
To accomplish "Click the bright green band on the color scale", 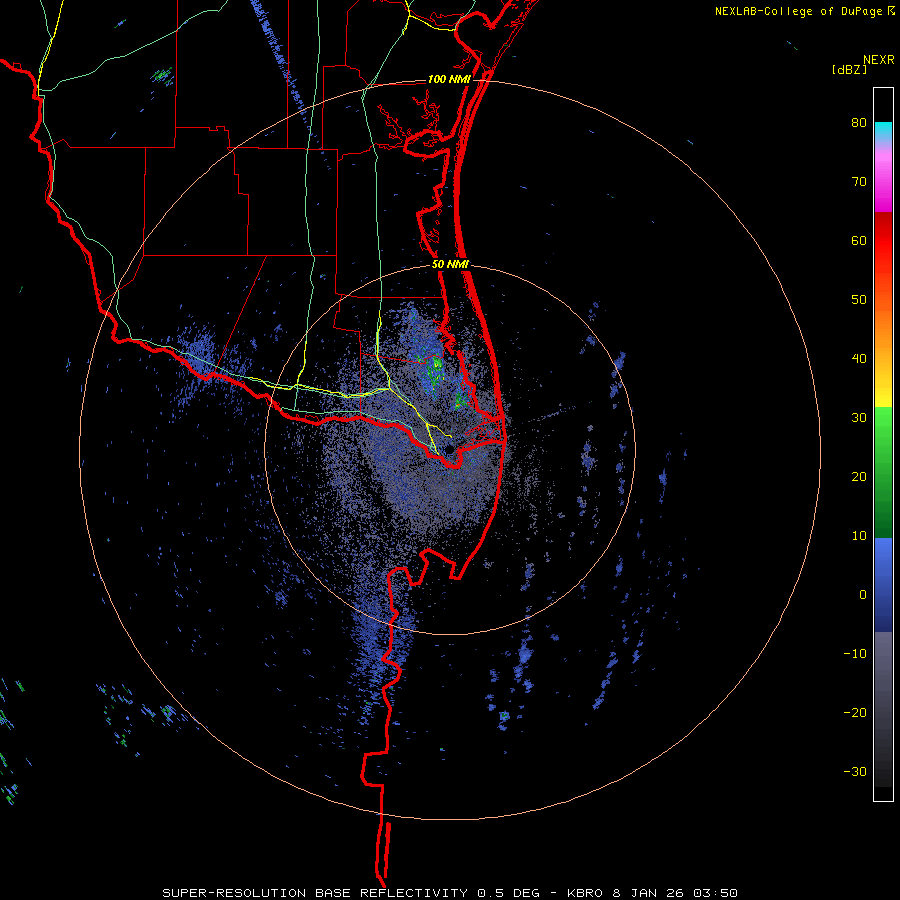I will (x=883, y=425).
